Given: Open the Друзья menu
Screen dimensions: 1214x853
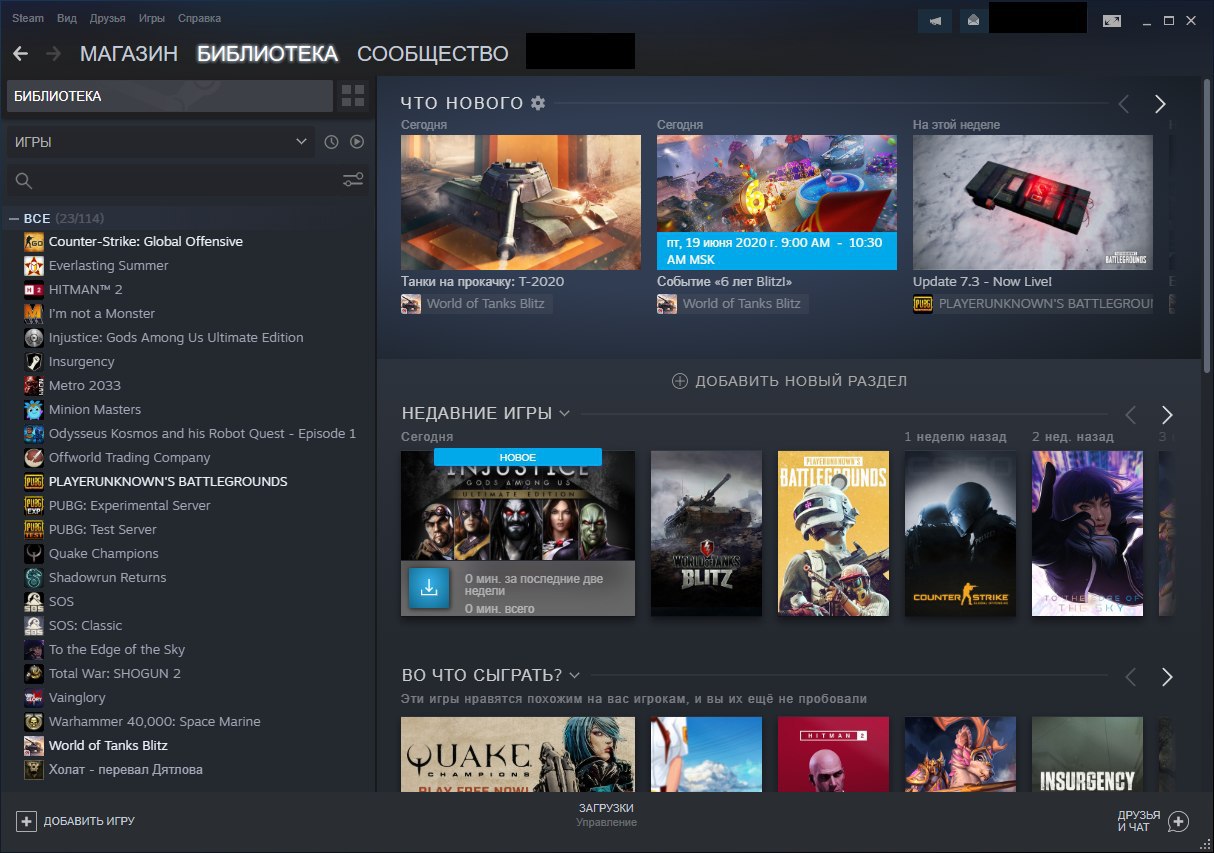Looking at the screenshot, I should pos(108,18).
